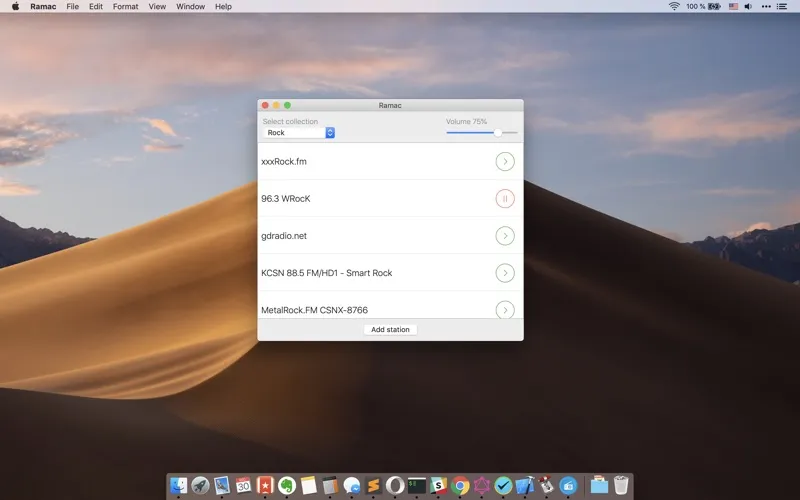
Task: Open the folder stack in the dock
Action: click(x=599, y=485)
